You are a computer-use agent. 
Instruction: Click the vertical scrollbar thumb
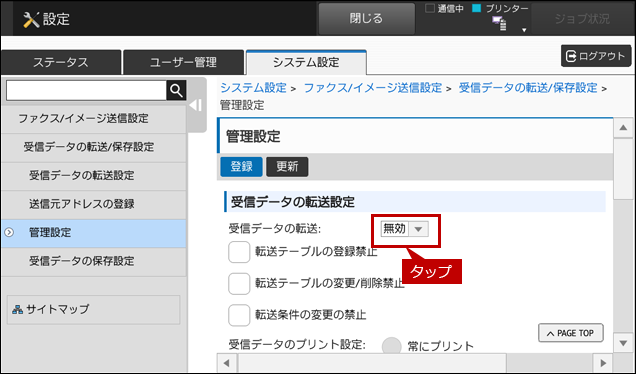pyautogui.click(x=623, y=169)
